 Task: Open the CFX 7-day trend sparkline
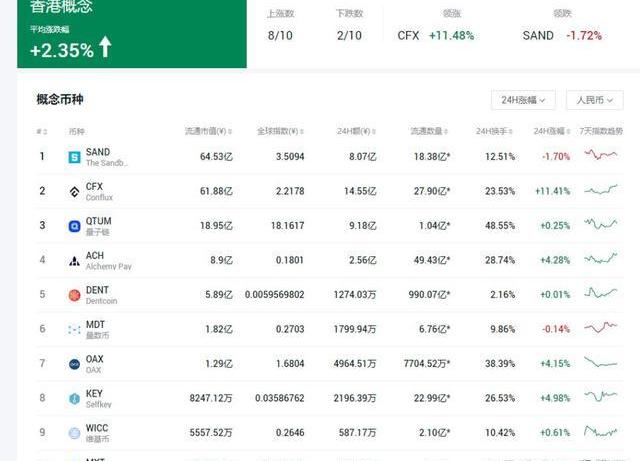tap(600, 189)
